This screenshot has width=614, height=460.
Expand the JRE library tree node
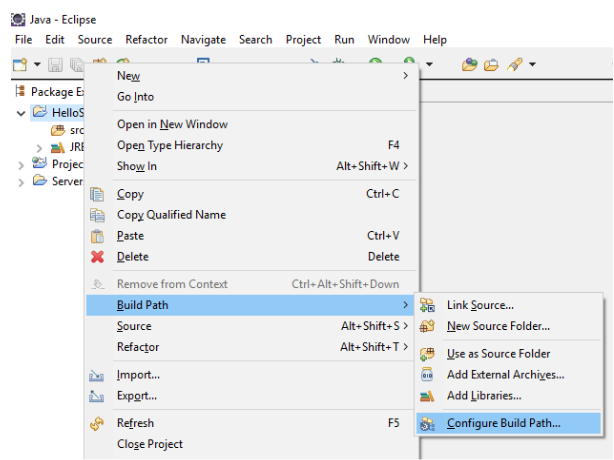[39, 147]
